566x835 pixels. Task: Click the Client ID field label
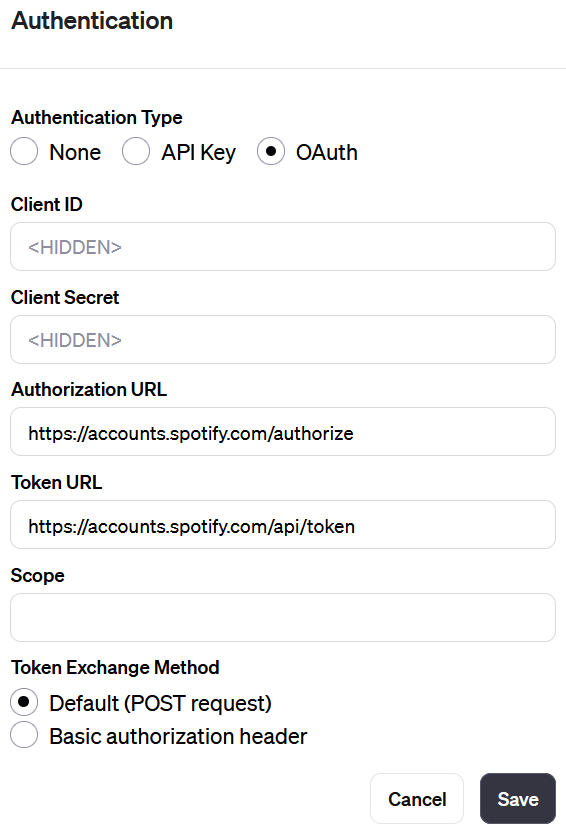click(x=47, y=204)
